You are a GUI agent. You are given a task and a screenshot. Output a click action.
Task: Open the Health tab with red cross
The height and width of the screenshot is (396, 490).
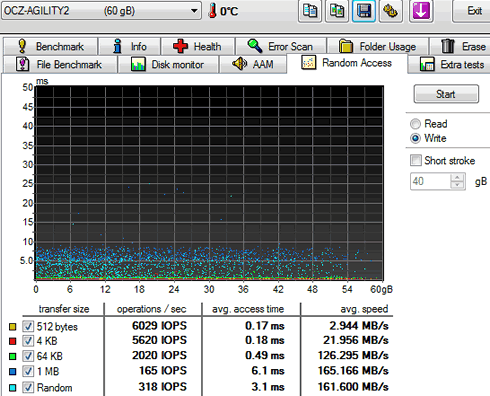tap(198, 46)
